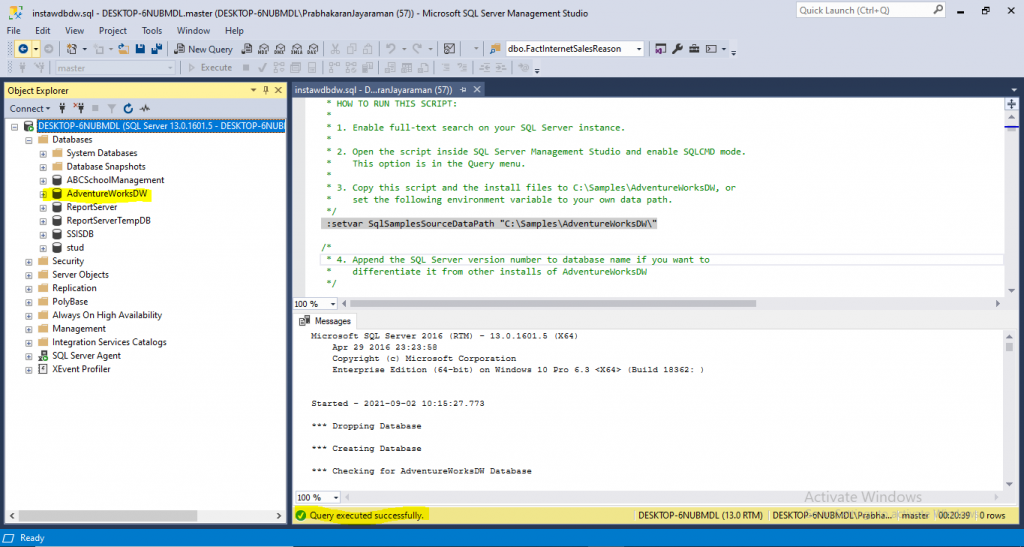The height and width of the screenshot is (547, 1024).
Task: Expand the SQL Server Agent node
Action: click(29, 356)
